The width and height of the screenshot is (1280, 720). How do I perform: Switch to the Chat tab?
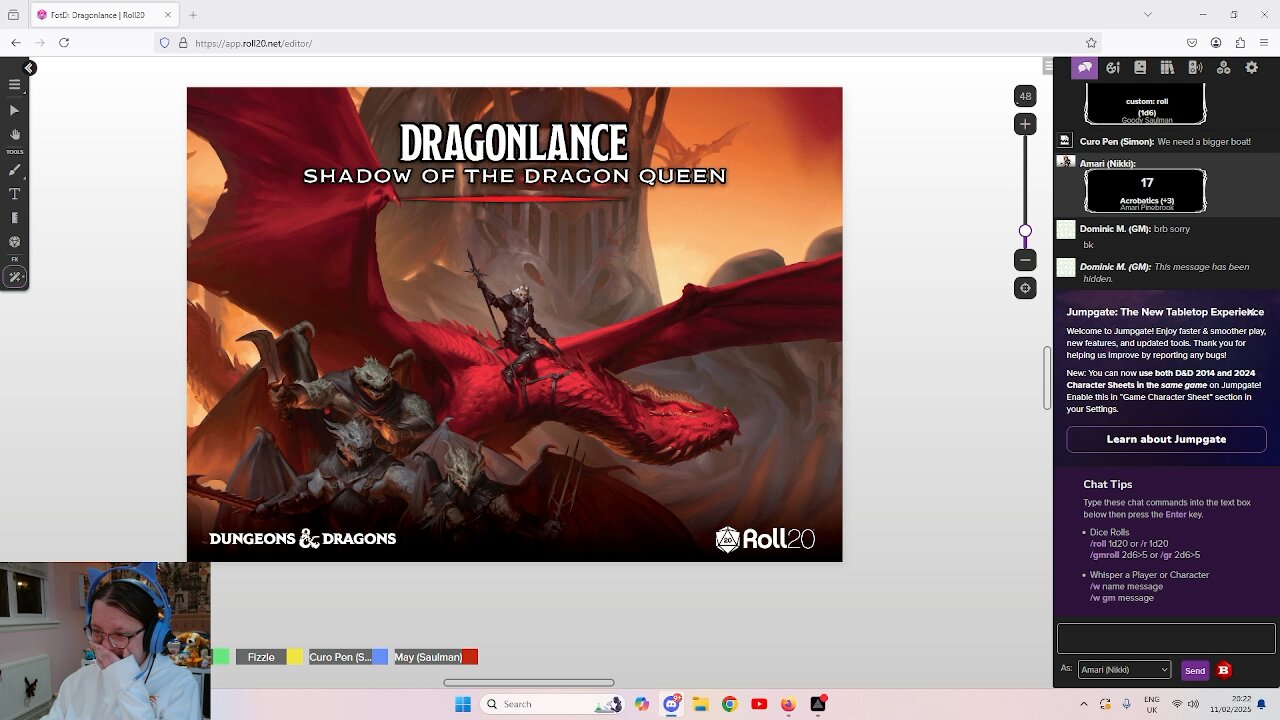click(x=1085, y=68)
